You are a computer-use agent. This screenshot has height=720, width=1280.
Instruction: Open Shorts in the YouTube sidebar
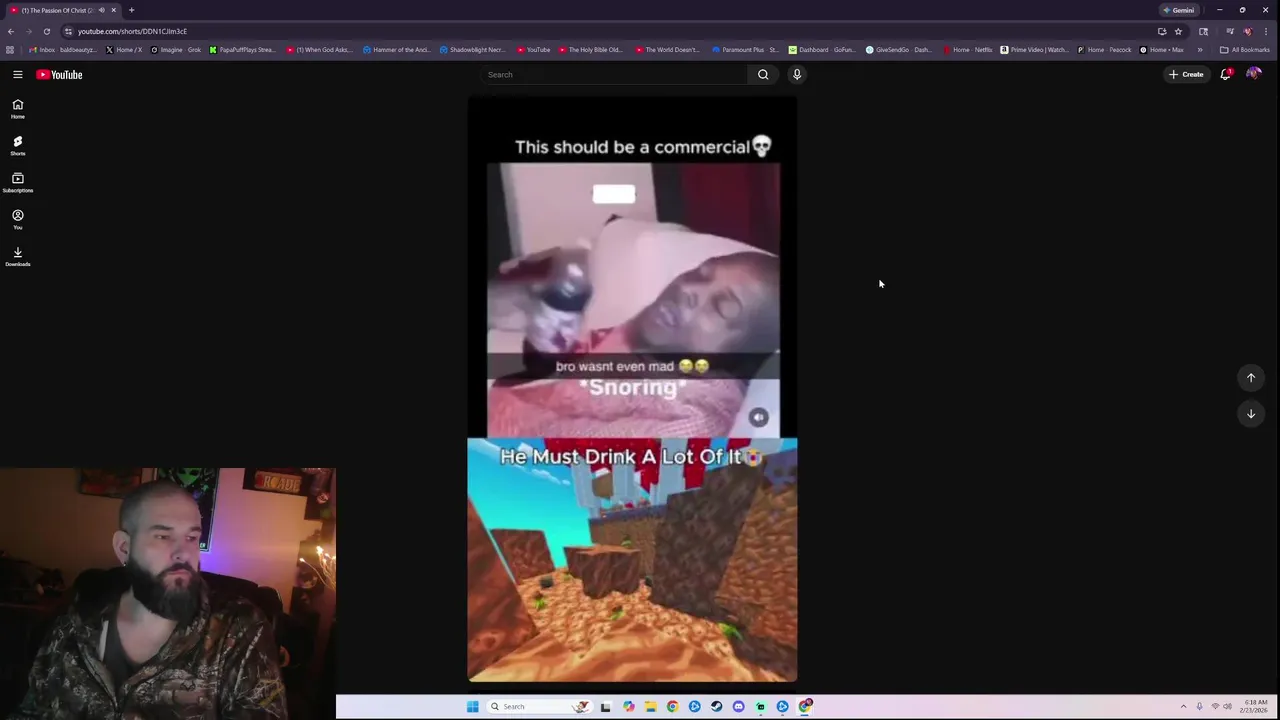tap(18, 146)
